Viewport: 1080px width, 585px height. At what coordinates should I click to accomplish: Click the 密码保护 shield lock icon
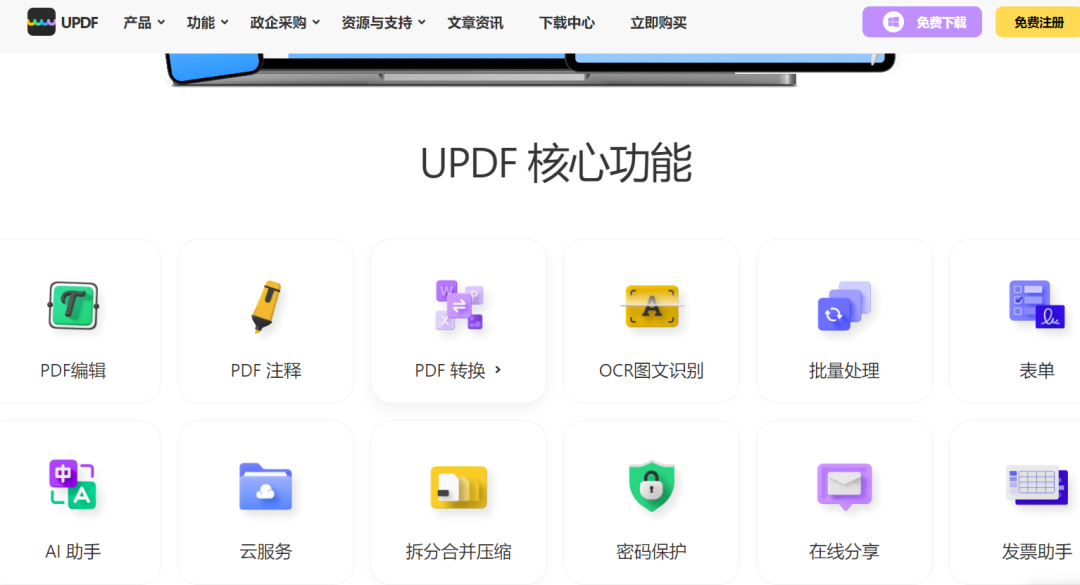point(652,486)
